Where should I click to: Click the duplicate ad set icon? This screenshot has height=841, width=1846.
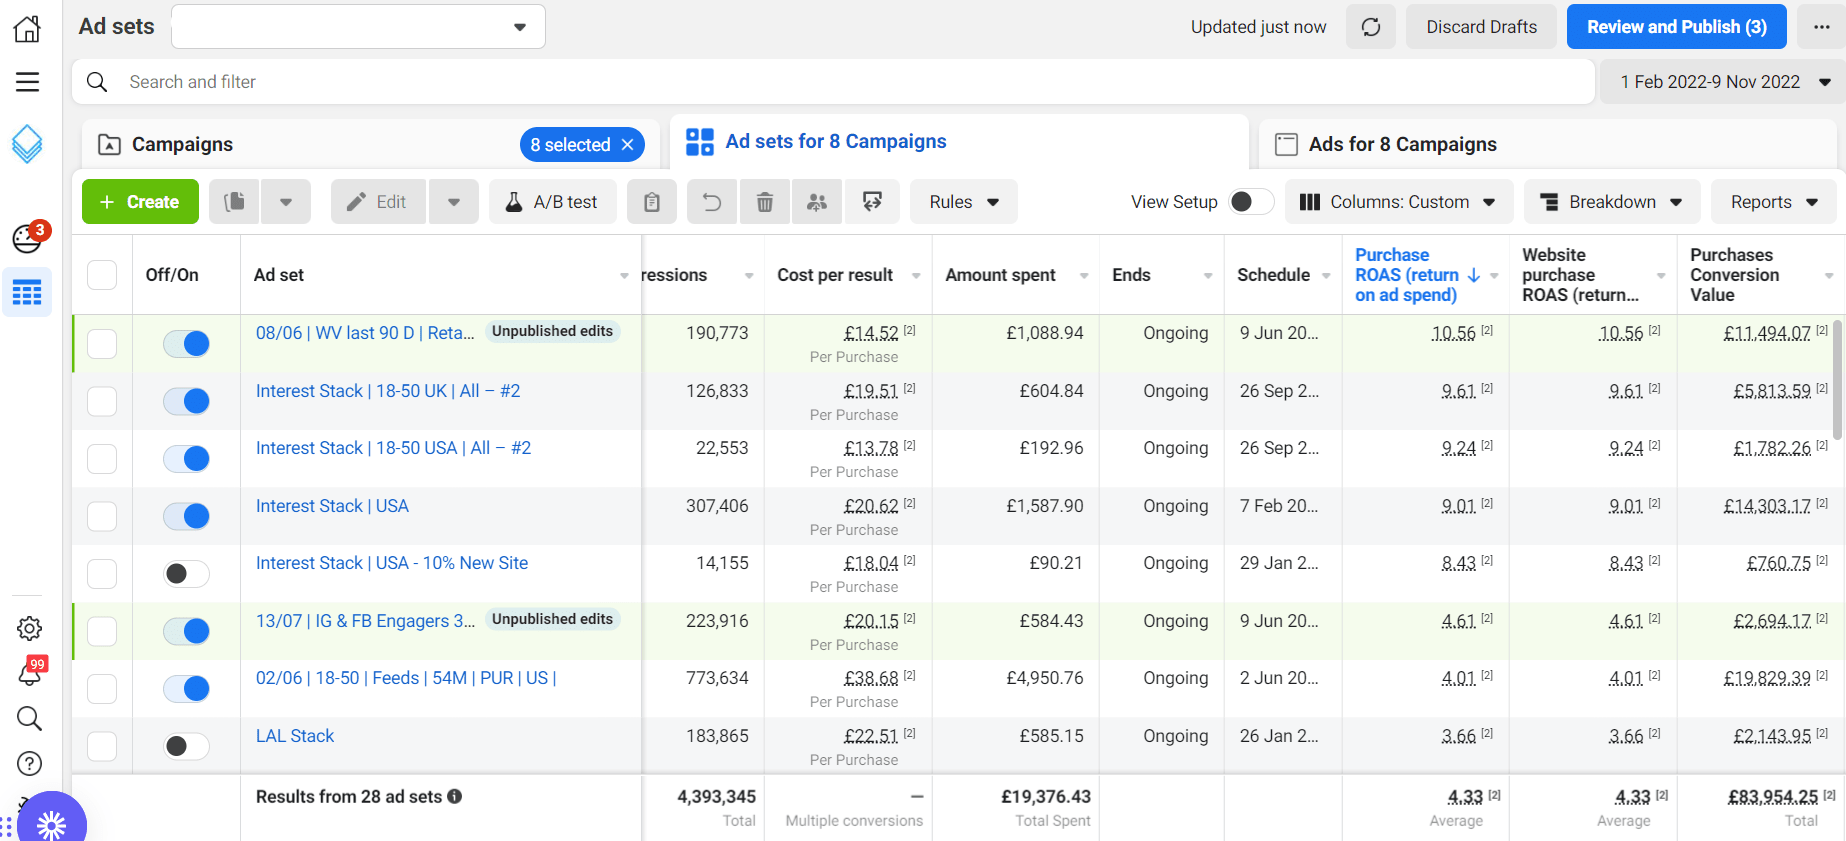coord(235,202)
